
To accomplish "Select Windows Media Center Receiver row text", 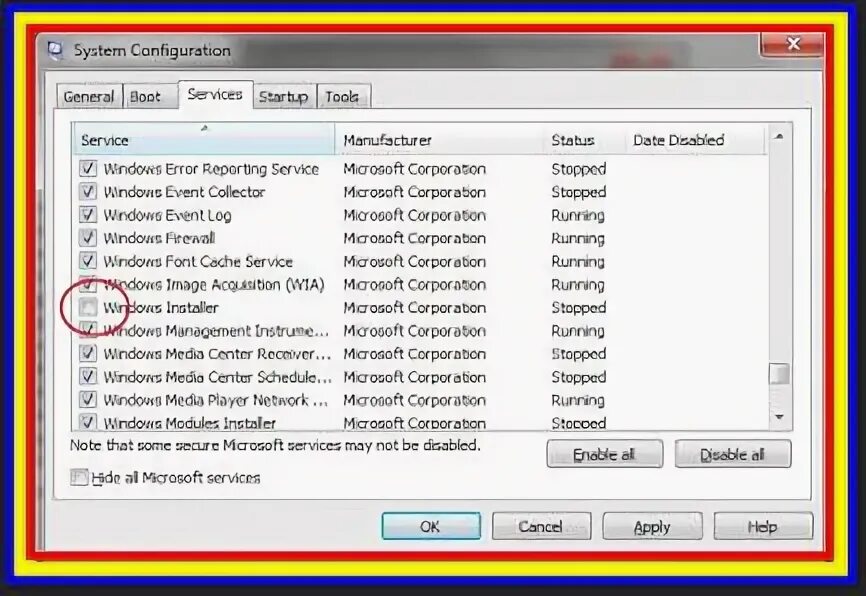I will tap(218, 354).
